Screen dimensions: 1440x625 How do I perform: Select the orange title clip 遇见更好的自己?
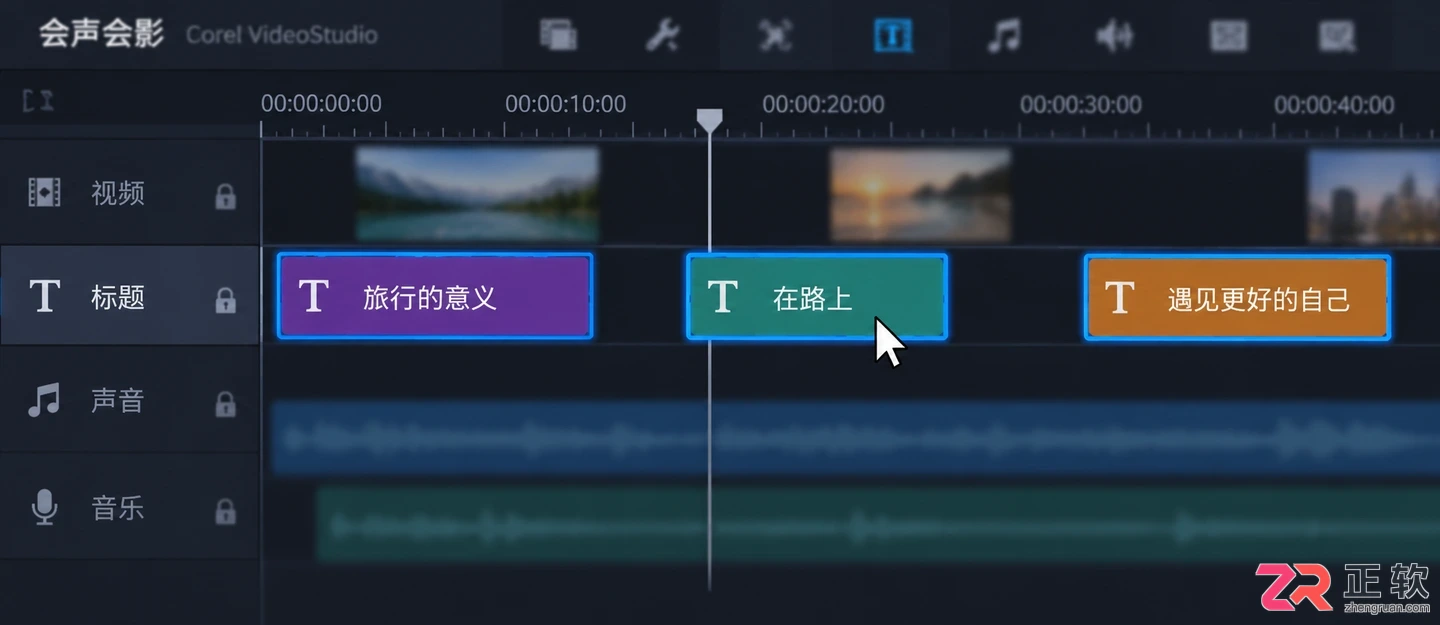[x=1237, y=298]
